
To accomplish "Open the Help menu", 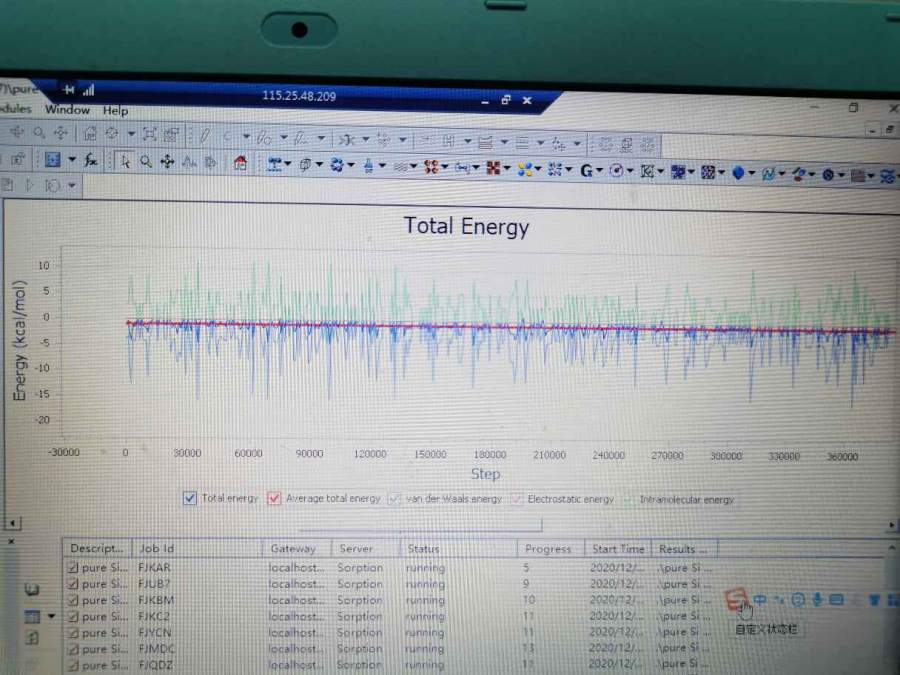I will tap(115, 111).
